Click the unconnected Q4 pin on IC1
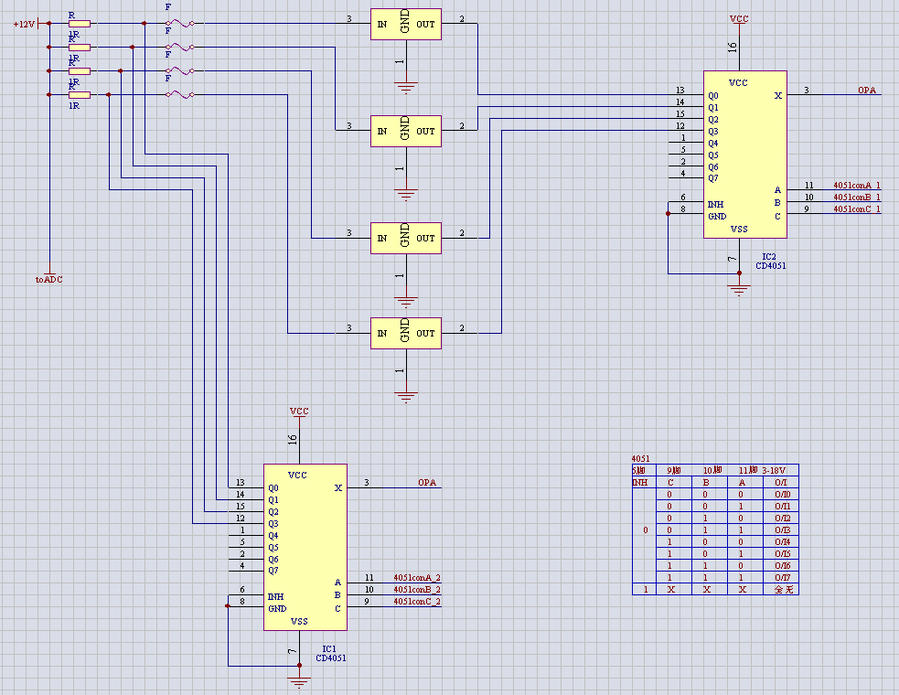Screen dimensions: 899x695 [246, 536]
